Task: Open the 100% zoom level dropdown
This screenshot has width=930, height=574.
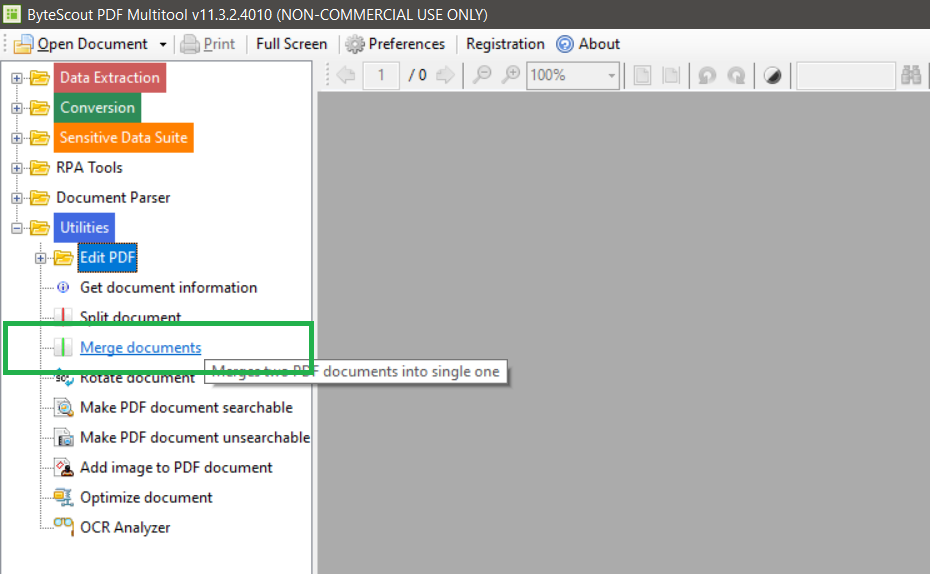Action: pyautogui.click(x=611, y=76)
